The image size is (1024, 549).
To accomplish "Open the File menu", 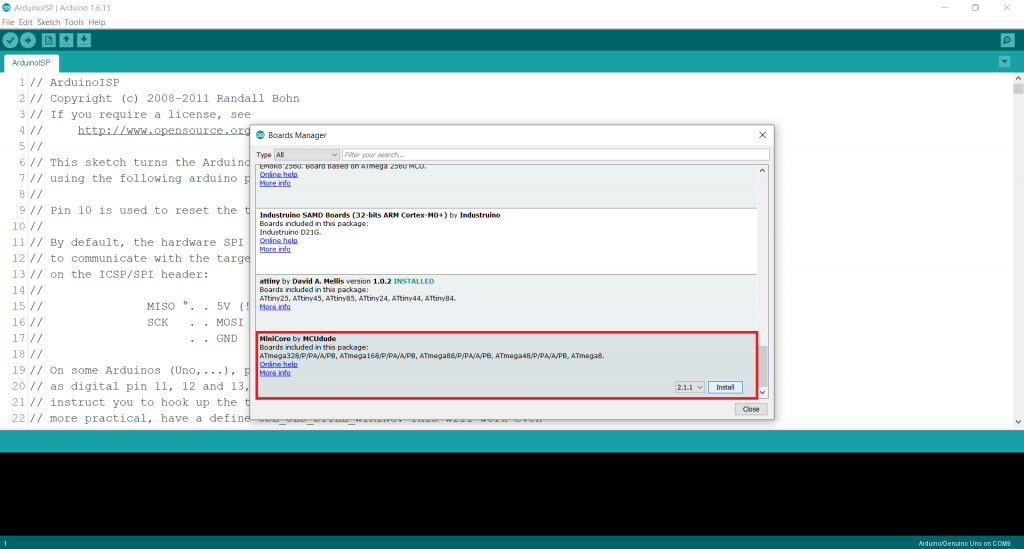I will pyautogui.click(x=8, y=22).
